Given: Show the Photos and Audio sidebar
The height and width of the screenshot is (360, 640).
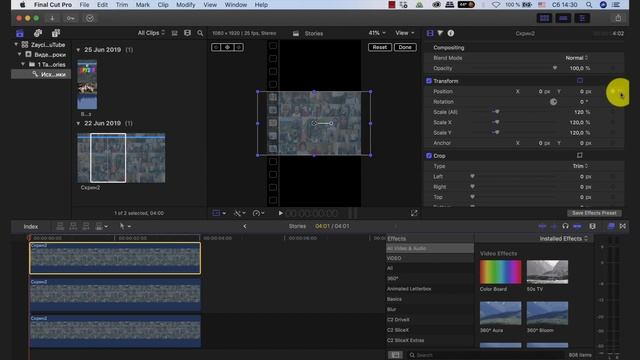Looking at the screenshot, I should click(x=38, y=33).
